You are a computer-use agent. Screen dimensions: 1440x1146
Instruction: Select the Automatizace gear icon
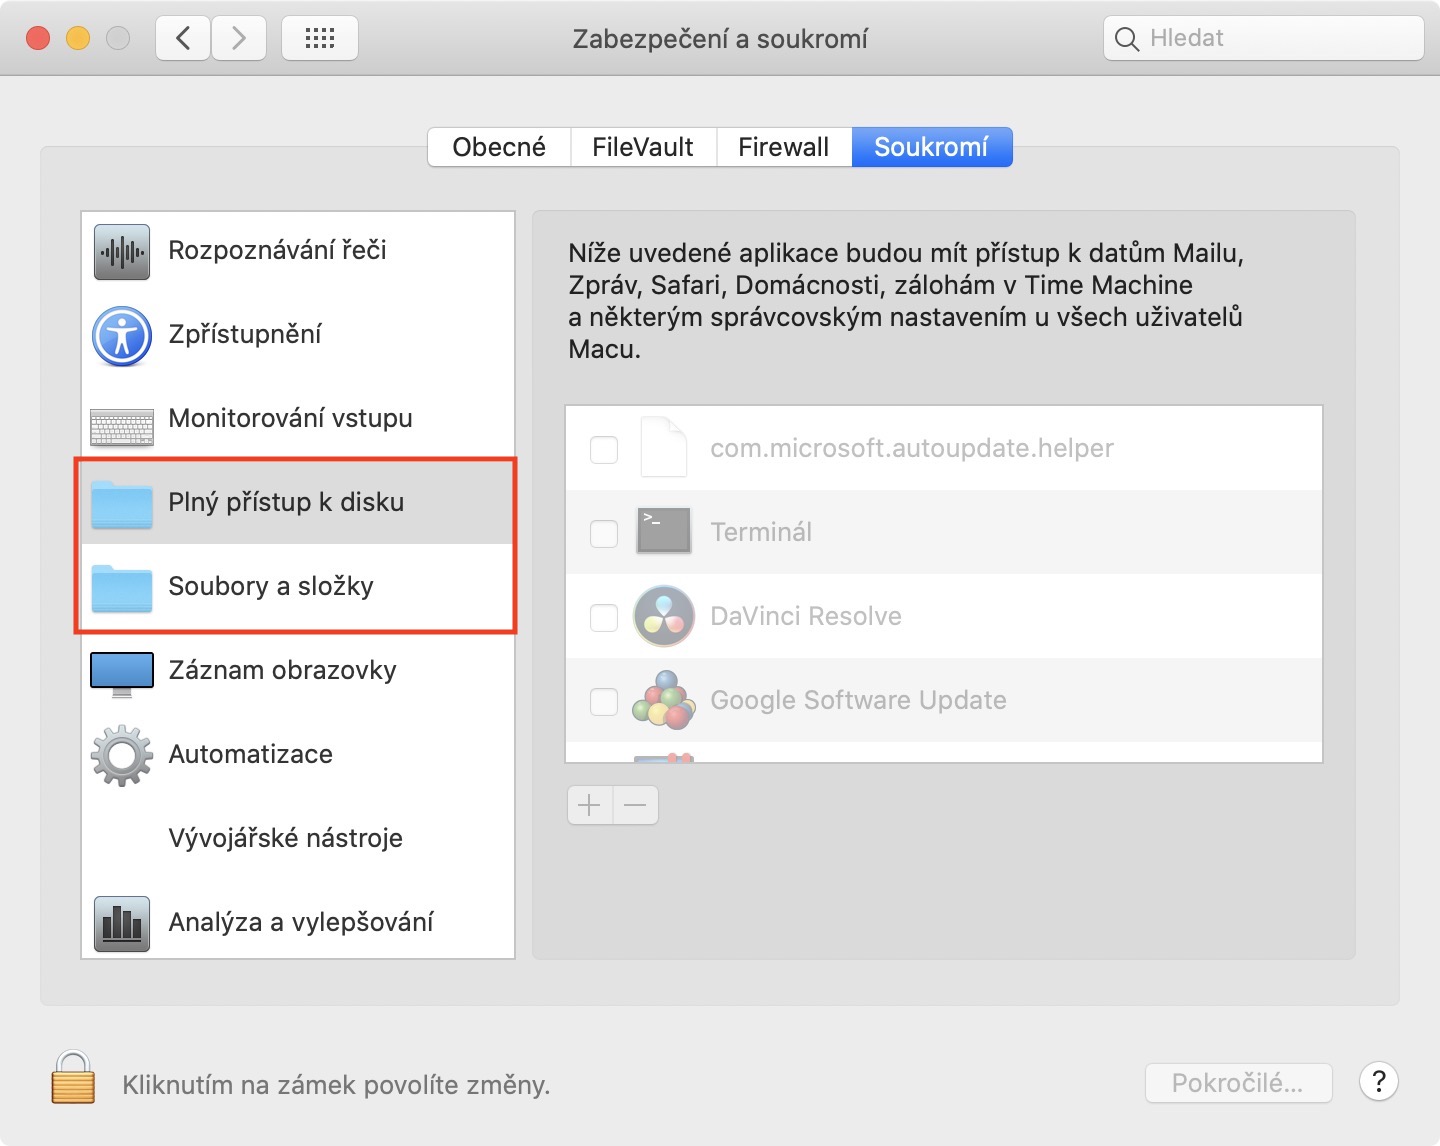tap(122, 756)
